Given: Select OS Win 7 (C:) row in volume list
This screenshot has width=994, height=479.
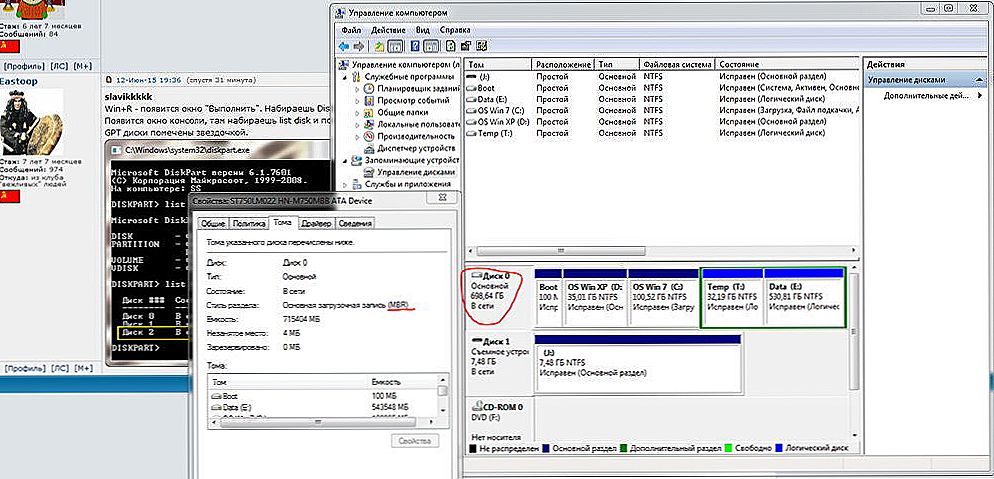Looking at the screenshot, I should pyautogui.click(x=662, y=110).
